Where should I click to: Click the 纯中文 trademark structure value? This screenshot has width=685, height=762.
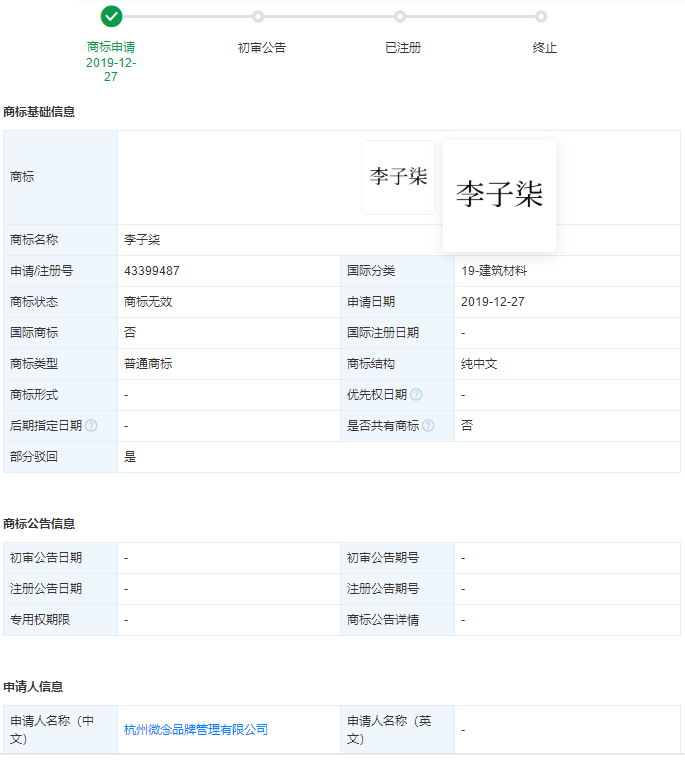coord(479,364)
